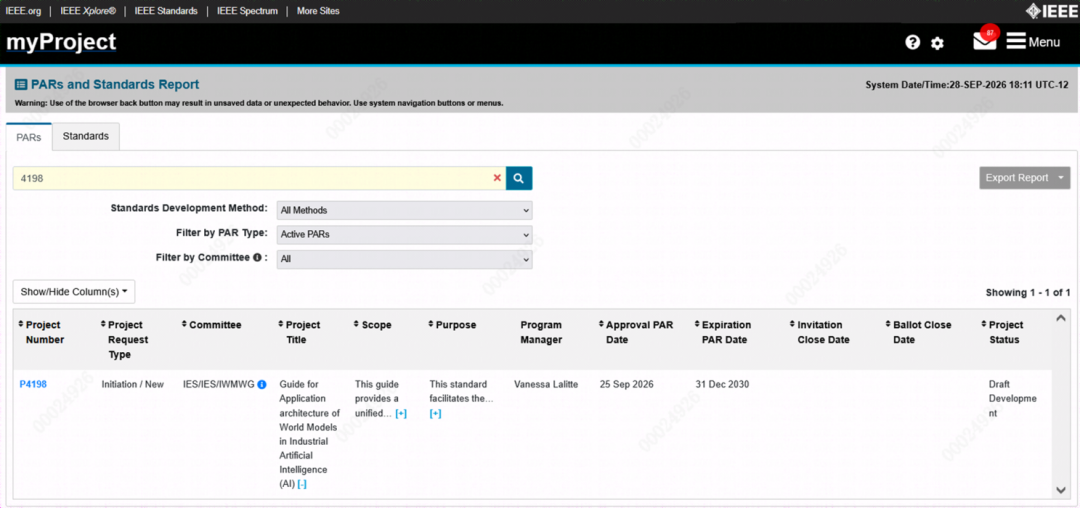Sort by Scope column
Image resolution: width=1080 pixels, height=508 pixels.
click(373, 325)
